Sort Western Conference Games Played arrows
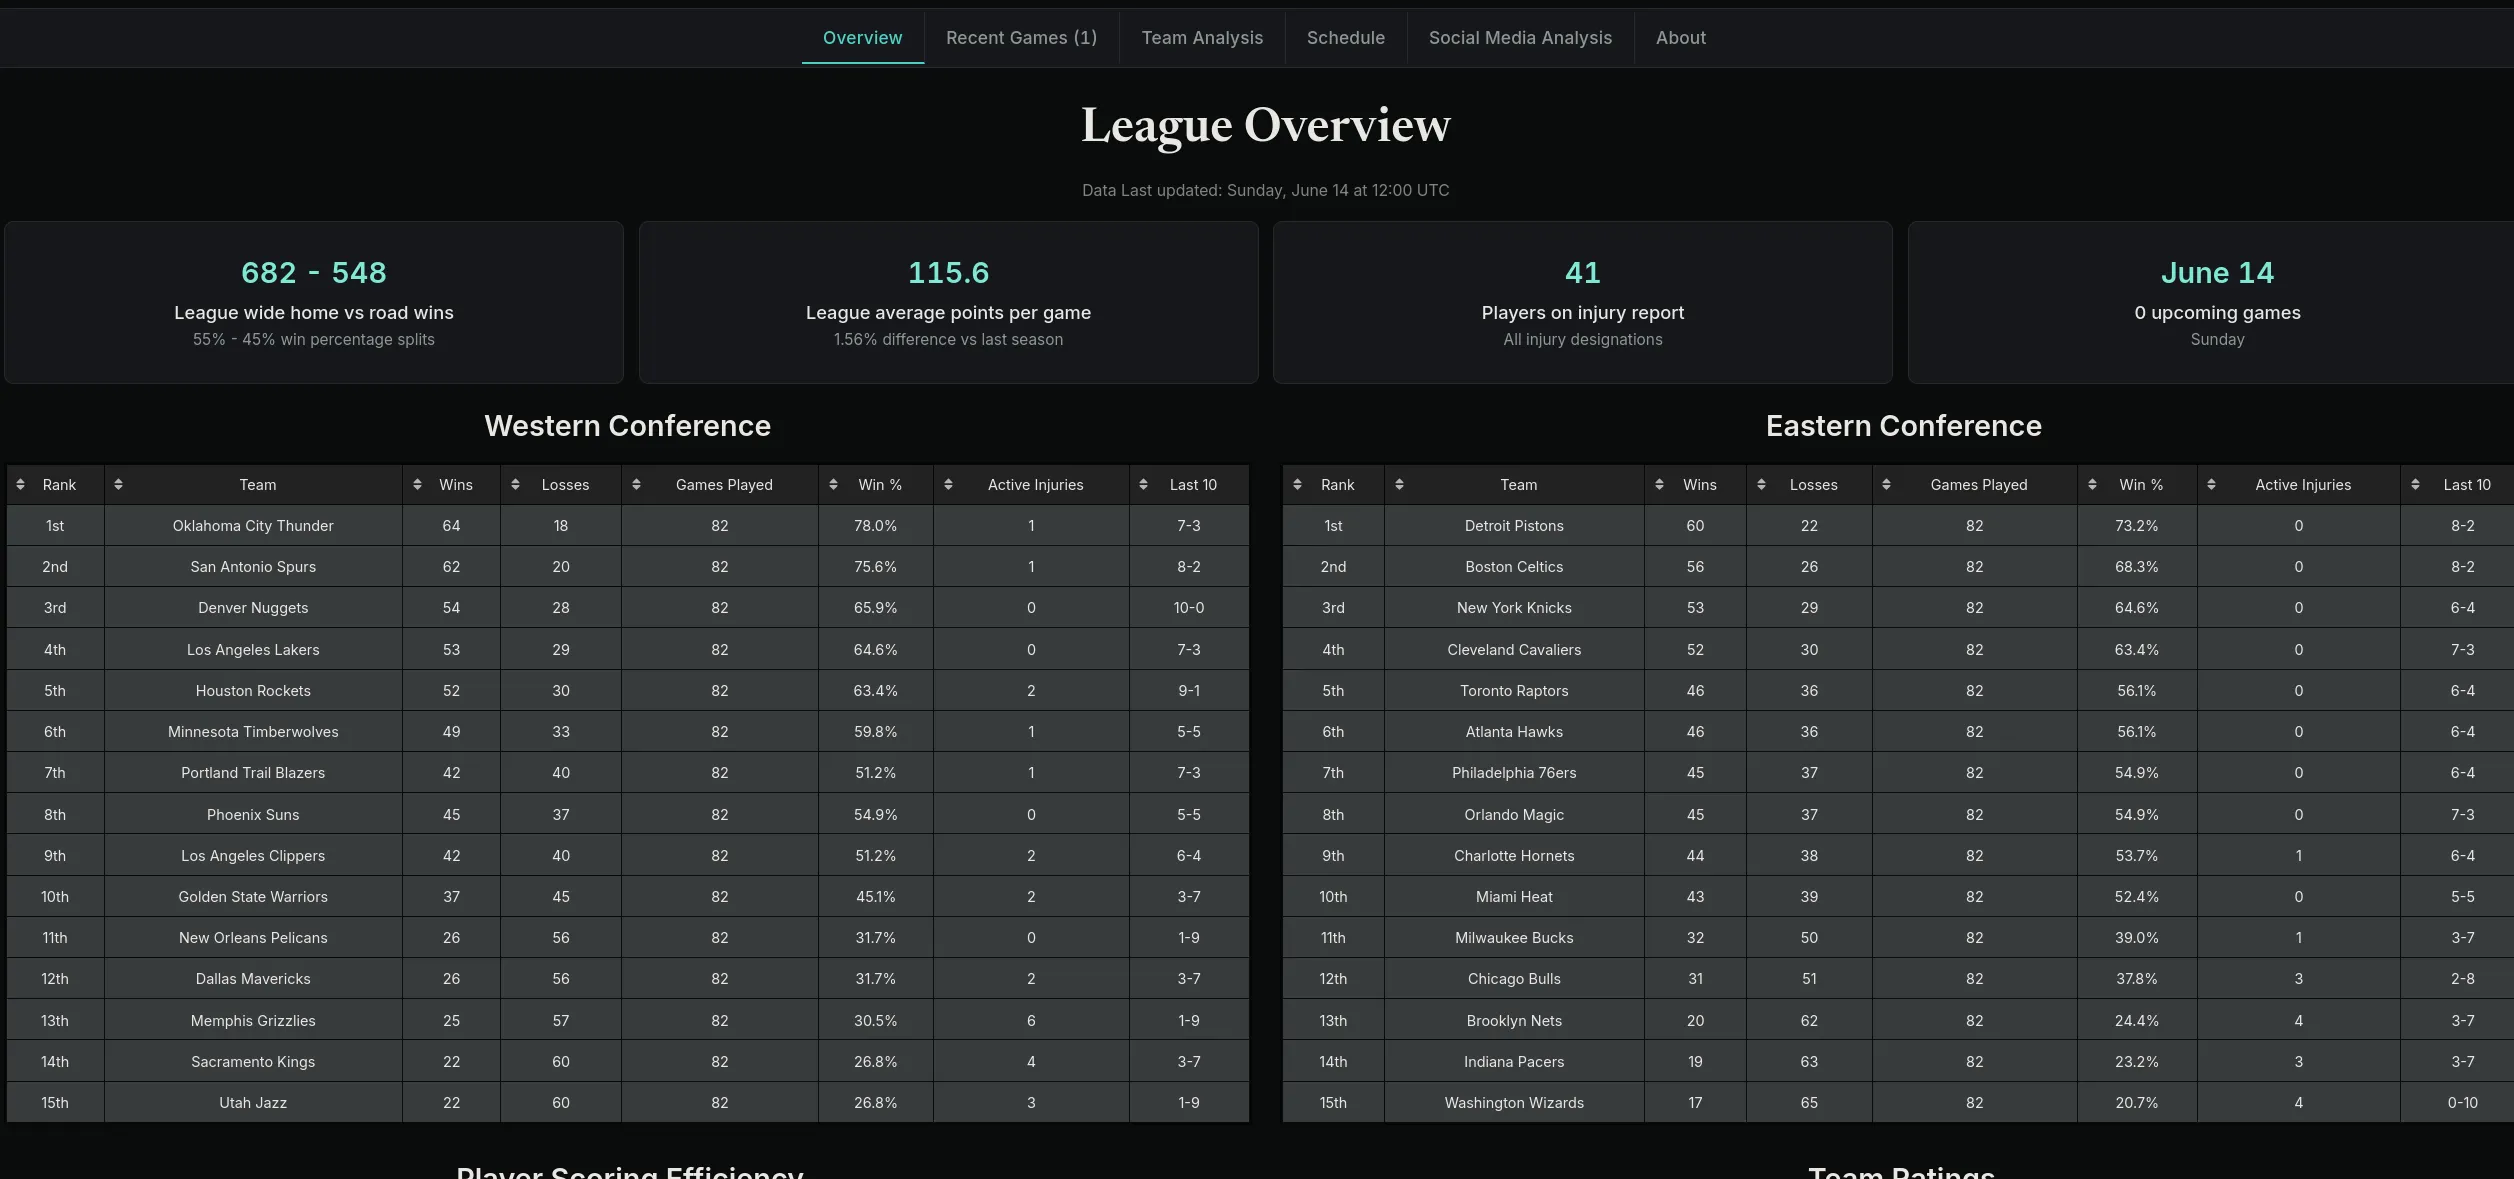 [x=636, y=485]
